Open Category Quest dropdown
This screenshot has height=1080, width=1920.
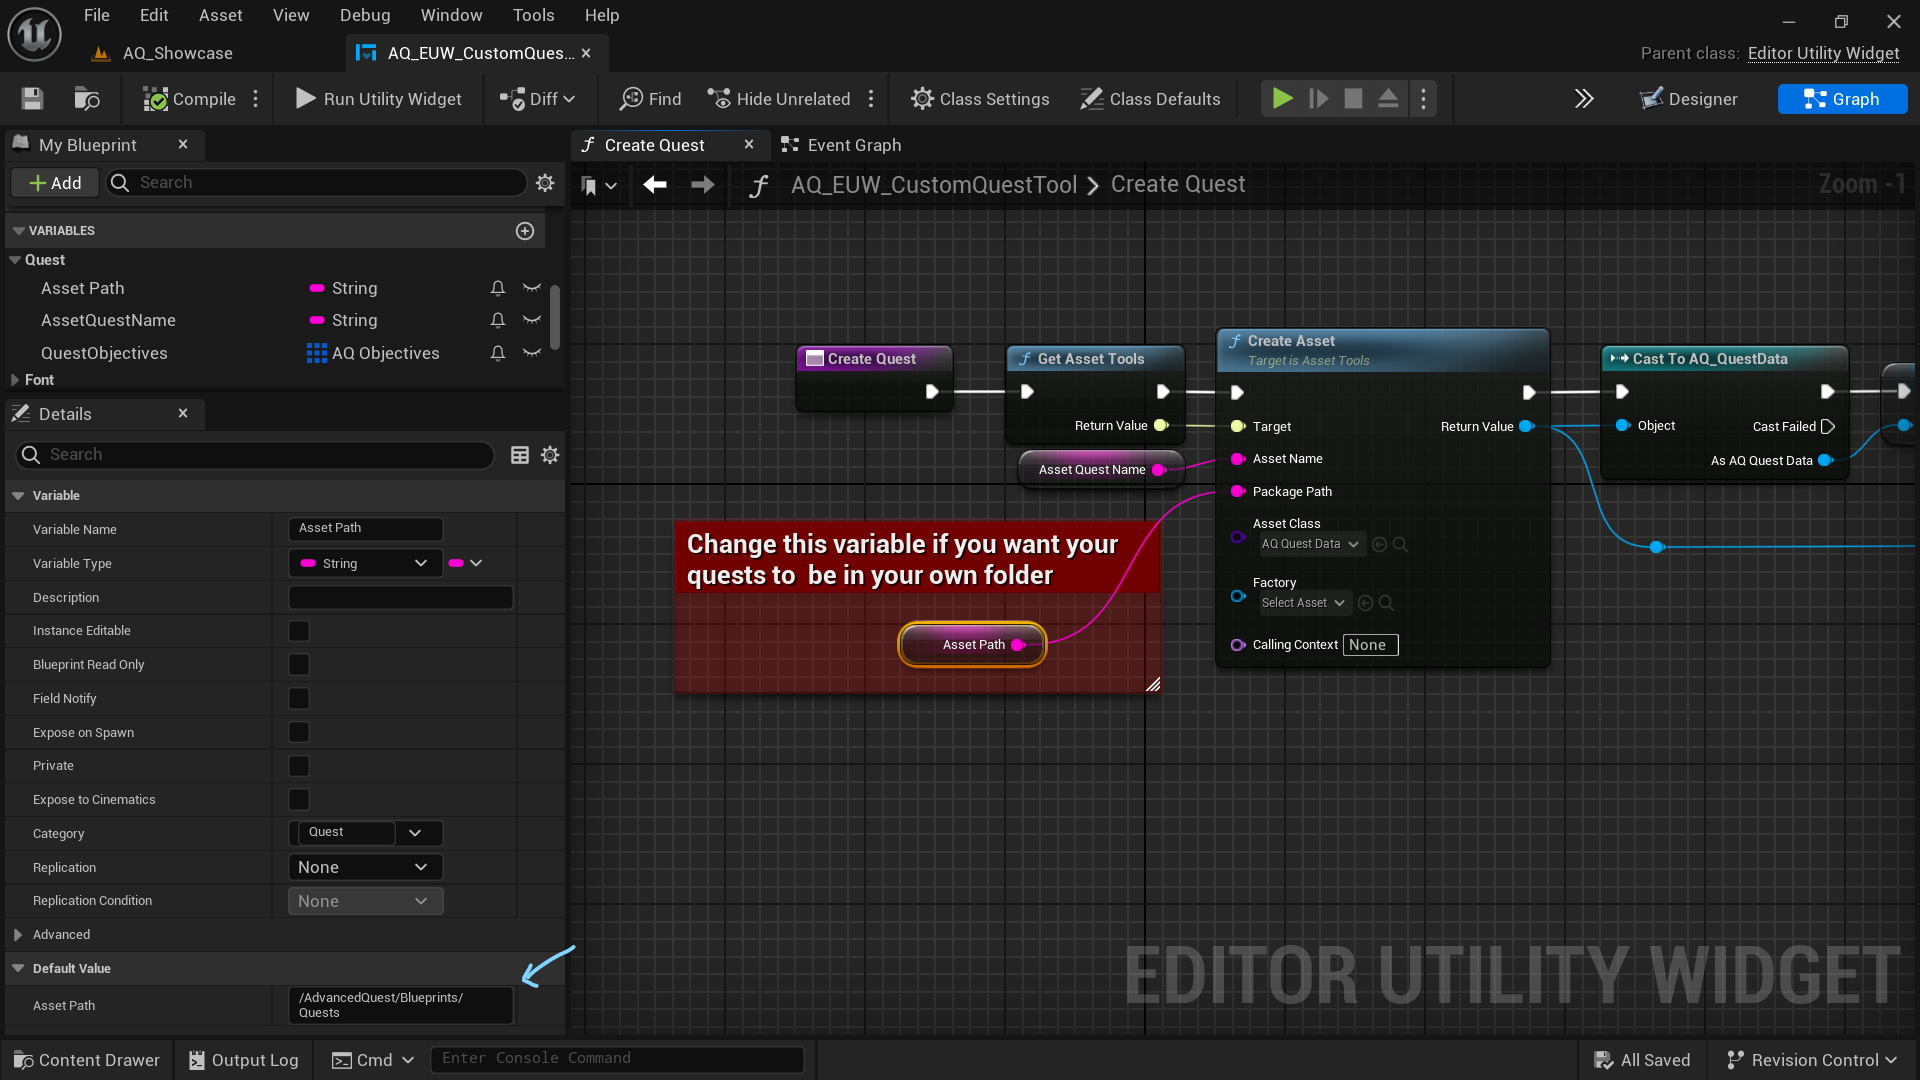[416, 833]
